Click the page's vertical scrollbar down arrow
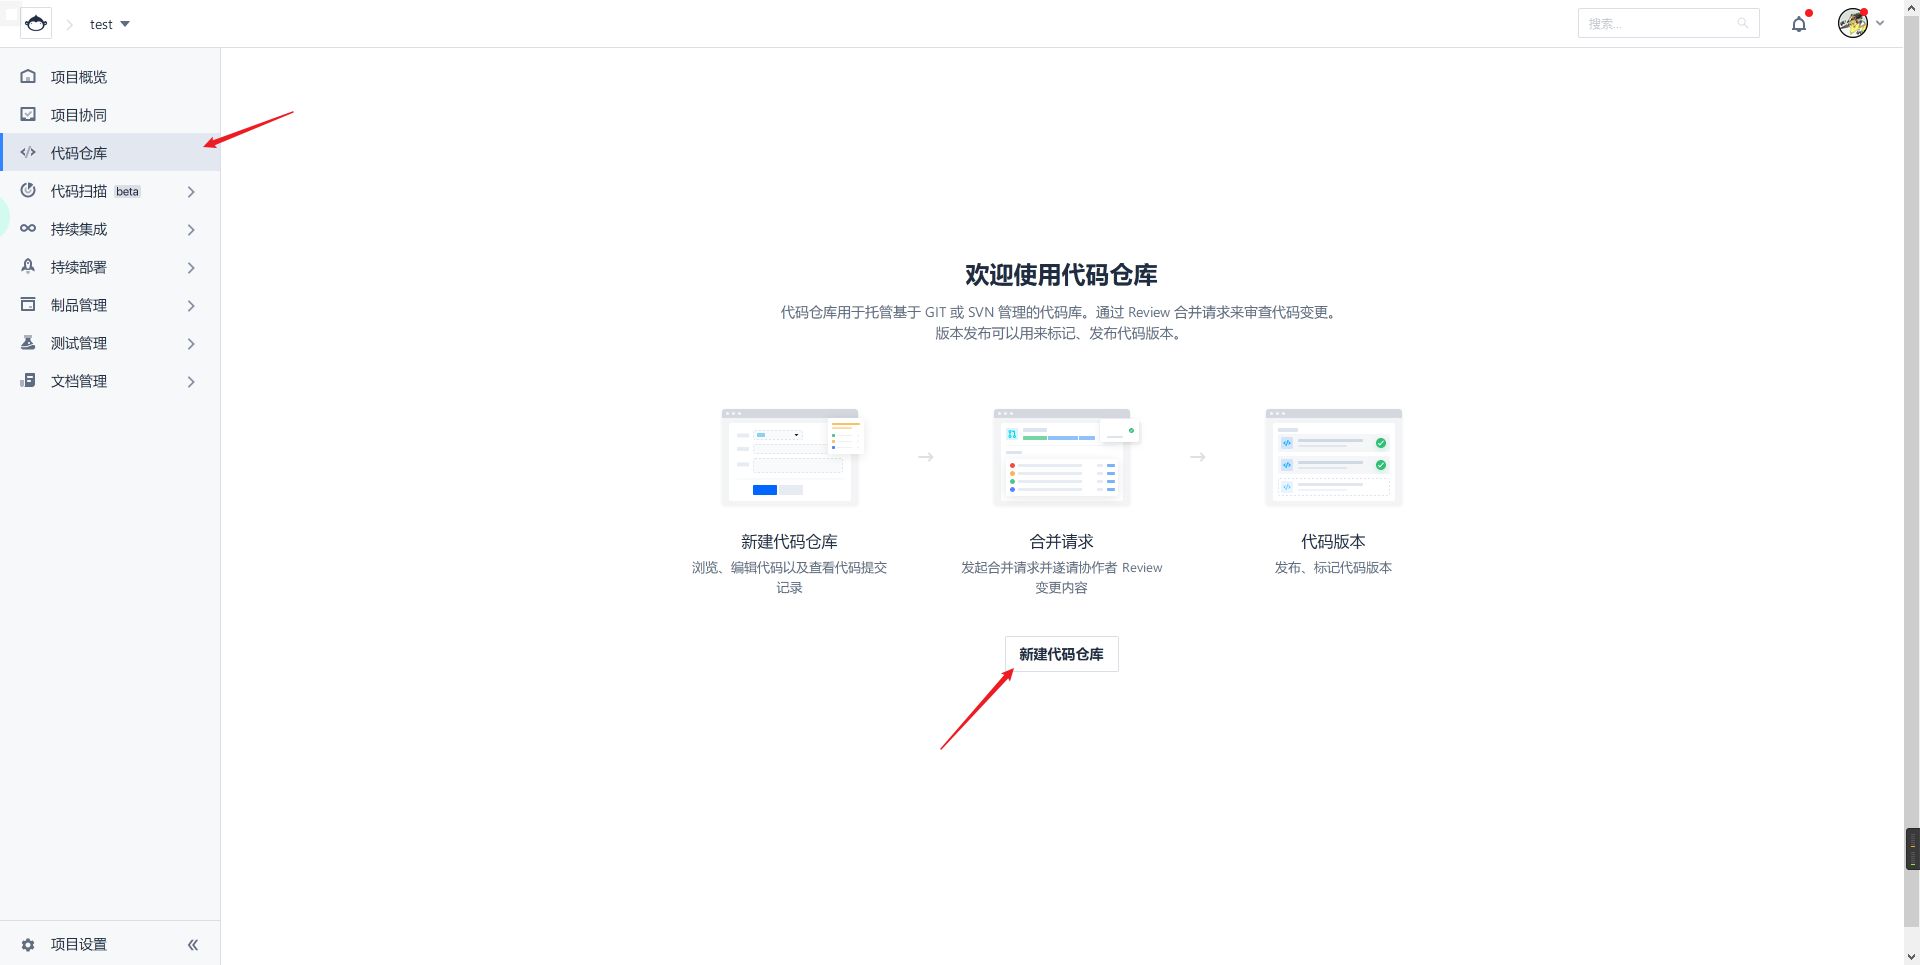This screenshot has width=1920, height=965. click(x=1911, y=956)
